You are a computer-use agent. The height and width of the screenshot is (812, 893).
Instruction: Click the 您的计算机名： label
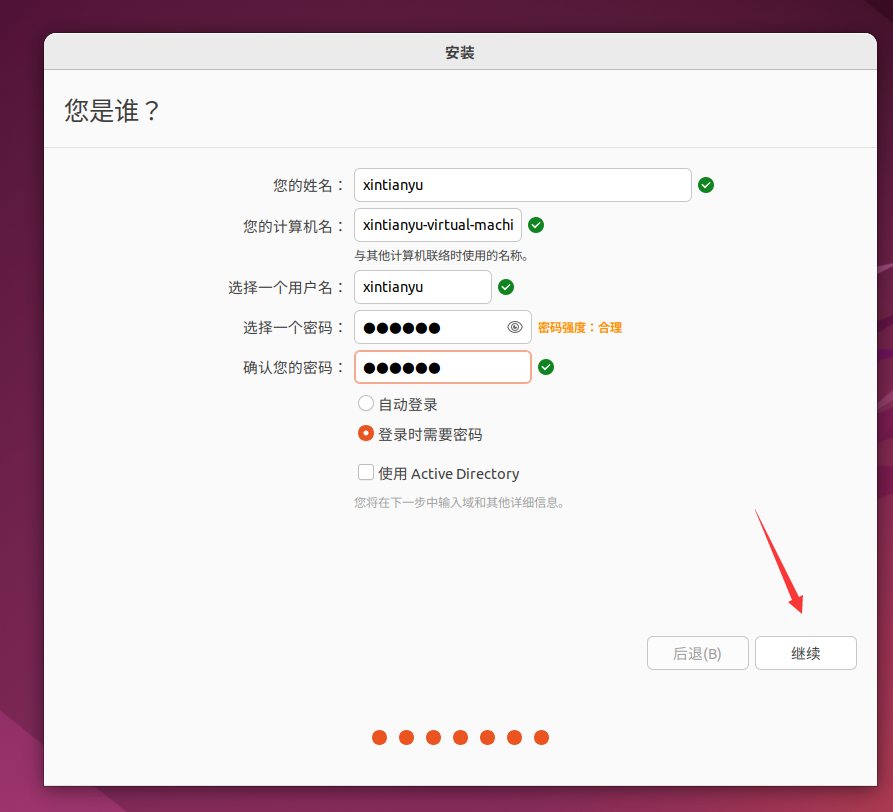pos(294,226)
